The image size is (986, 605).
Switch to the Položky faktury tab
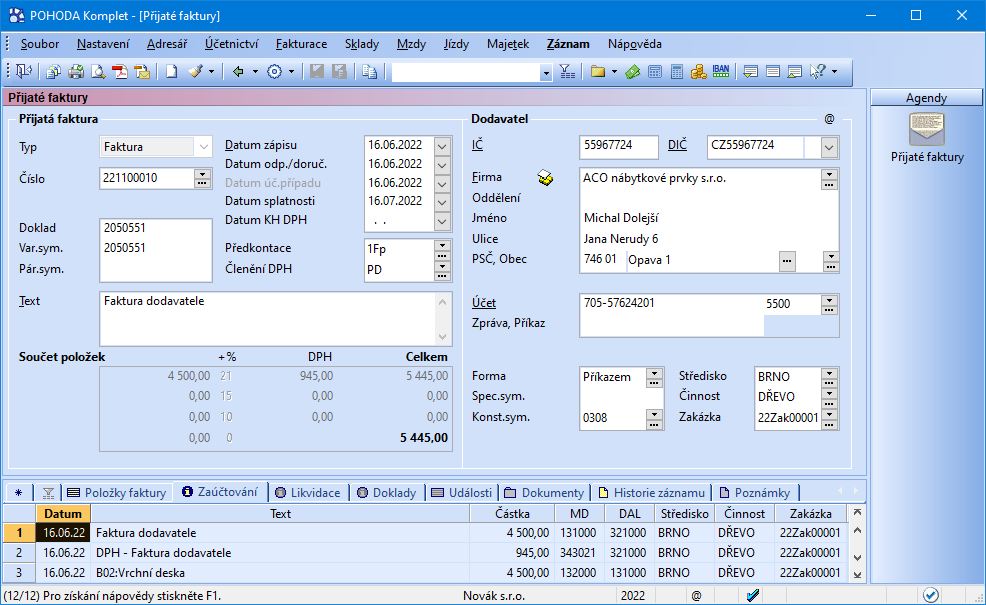point(117,492)
